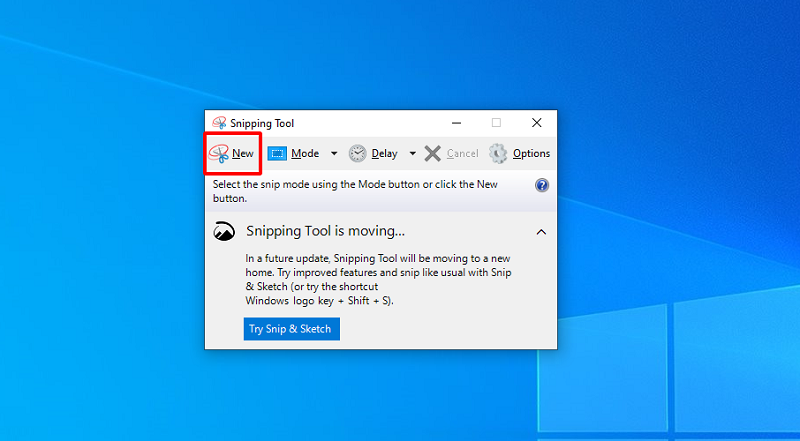Open the Mode dropdown arrow
This screenshot has width=800, height=441.
coord(334,154)
